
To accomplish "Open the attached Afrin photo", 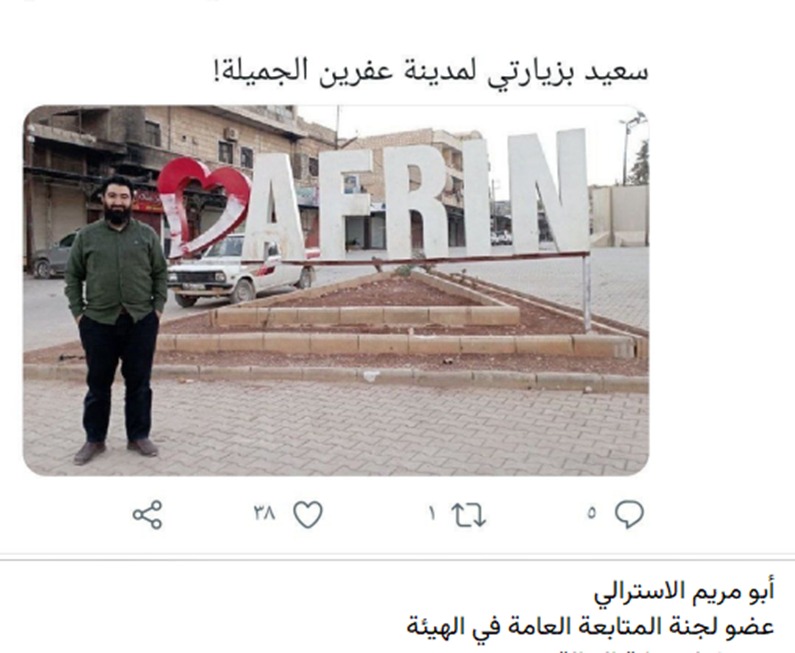I will pos(336,291).
